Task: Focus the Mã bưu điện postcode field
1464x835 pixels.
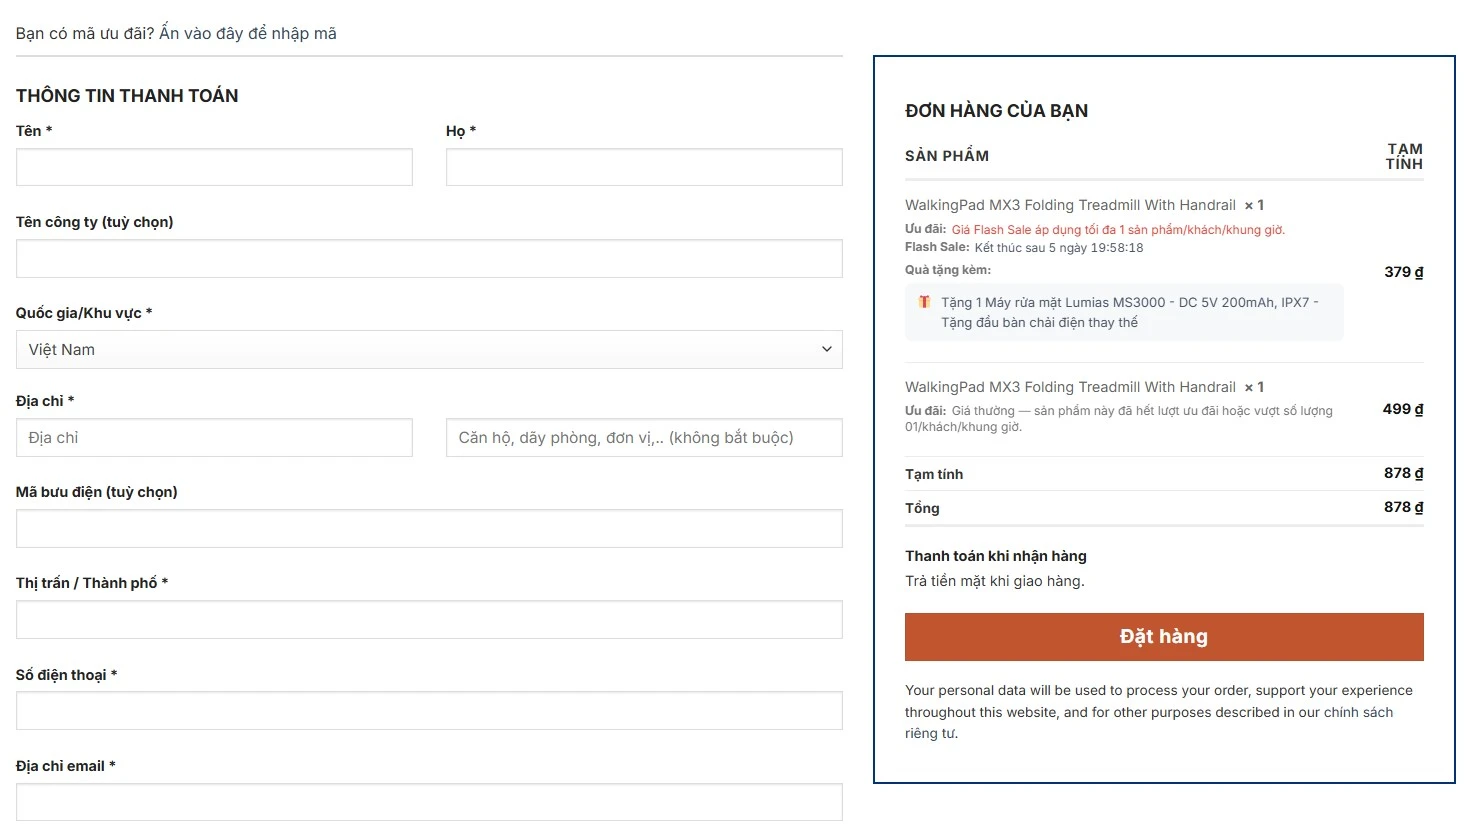Action: (x=429, y=528)
